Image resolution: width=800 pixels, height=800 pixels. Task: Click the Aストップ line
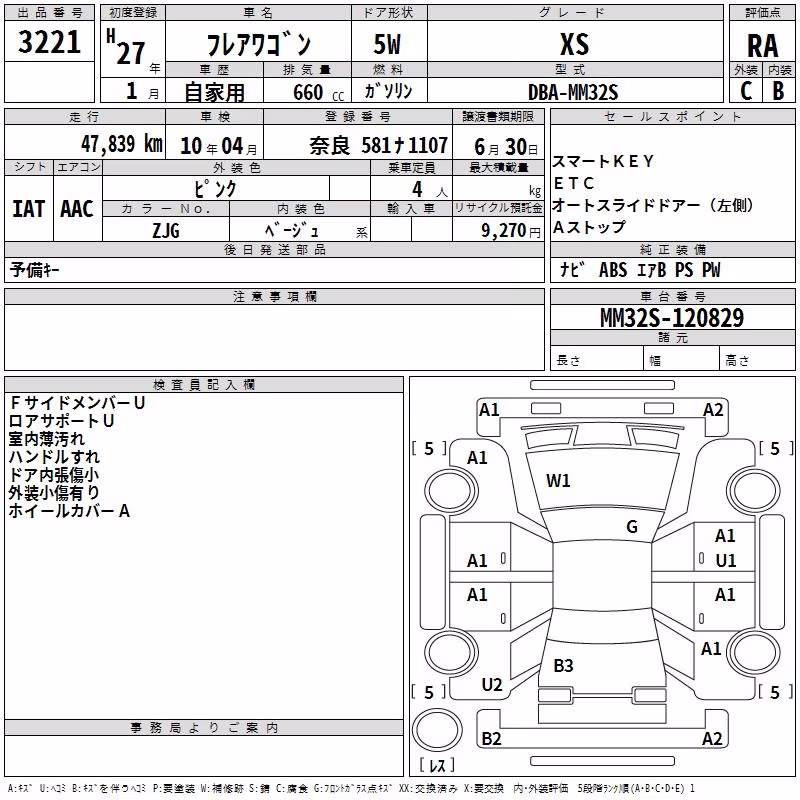(589, 228)
